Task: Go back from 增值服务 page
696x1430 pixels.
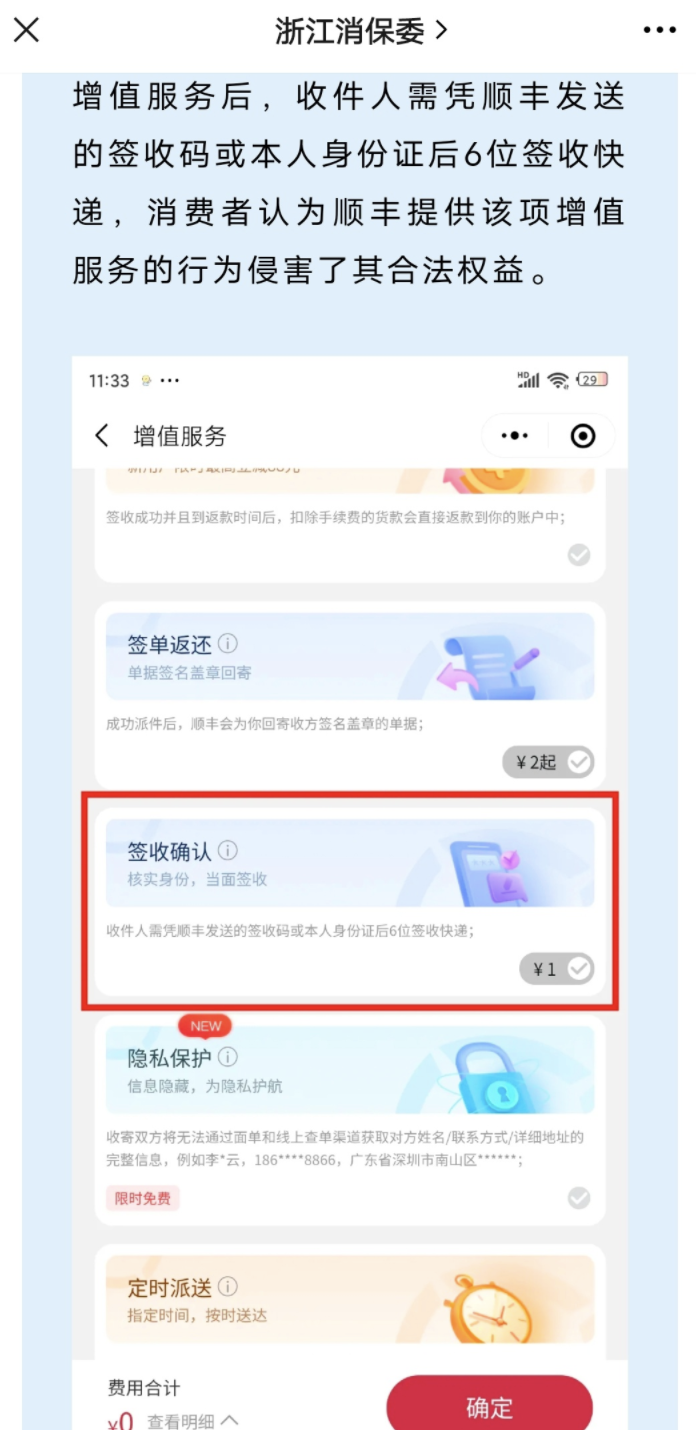Action: tap(101, 436)
